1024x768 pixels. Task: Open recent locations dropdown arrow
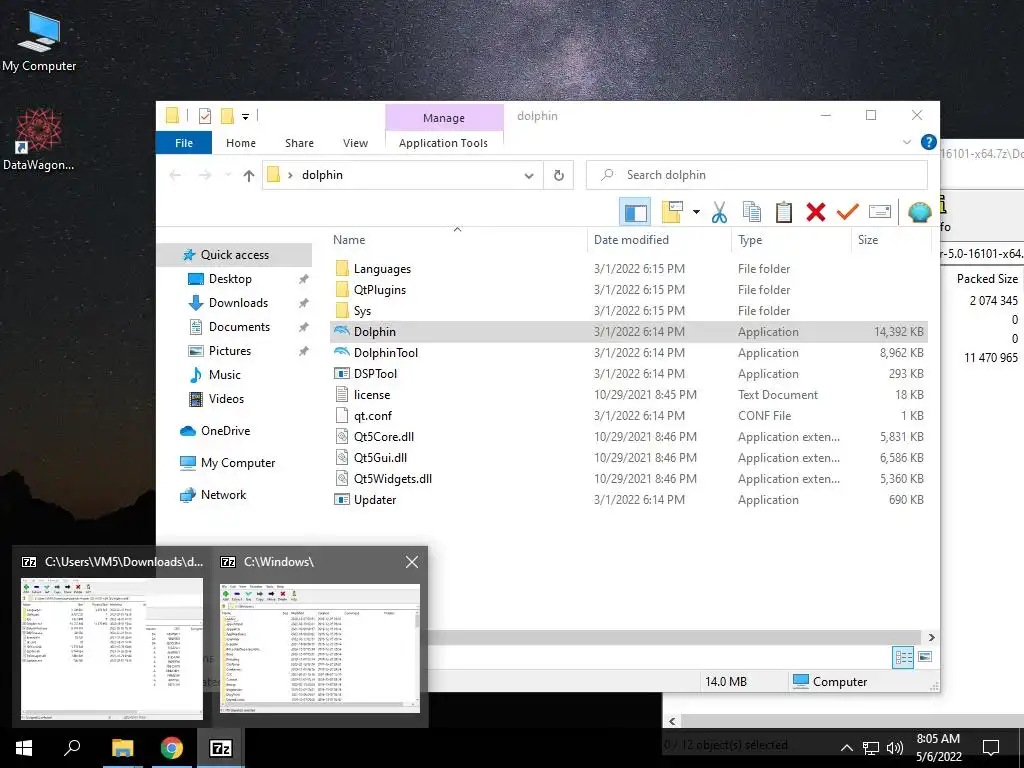click(x=228, y=175)
